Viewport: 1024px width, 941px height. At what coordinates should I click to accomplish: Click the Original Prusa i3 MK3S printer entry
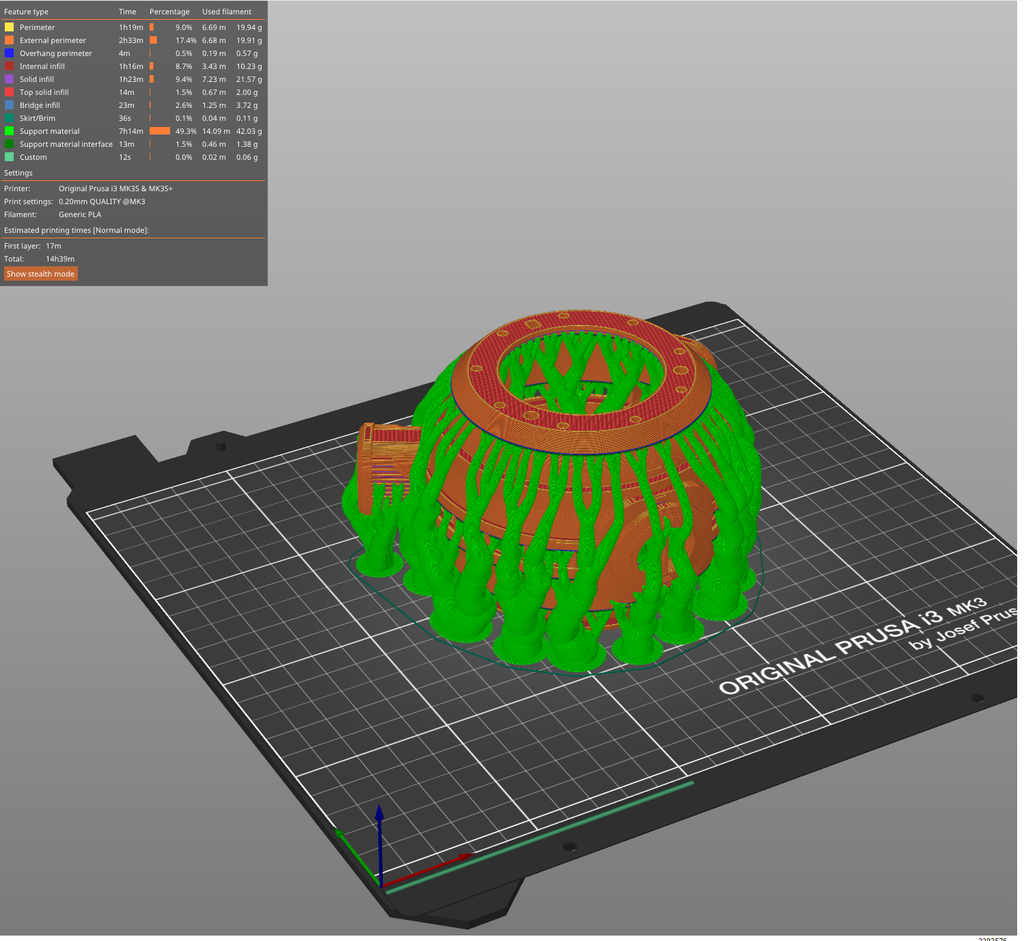(115, 188)
